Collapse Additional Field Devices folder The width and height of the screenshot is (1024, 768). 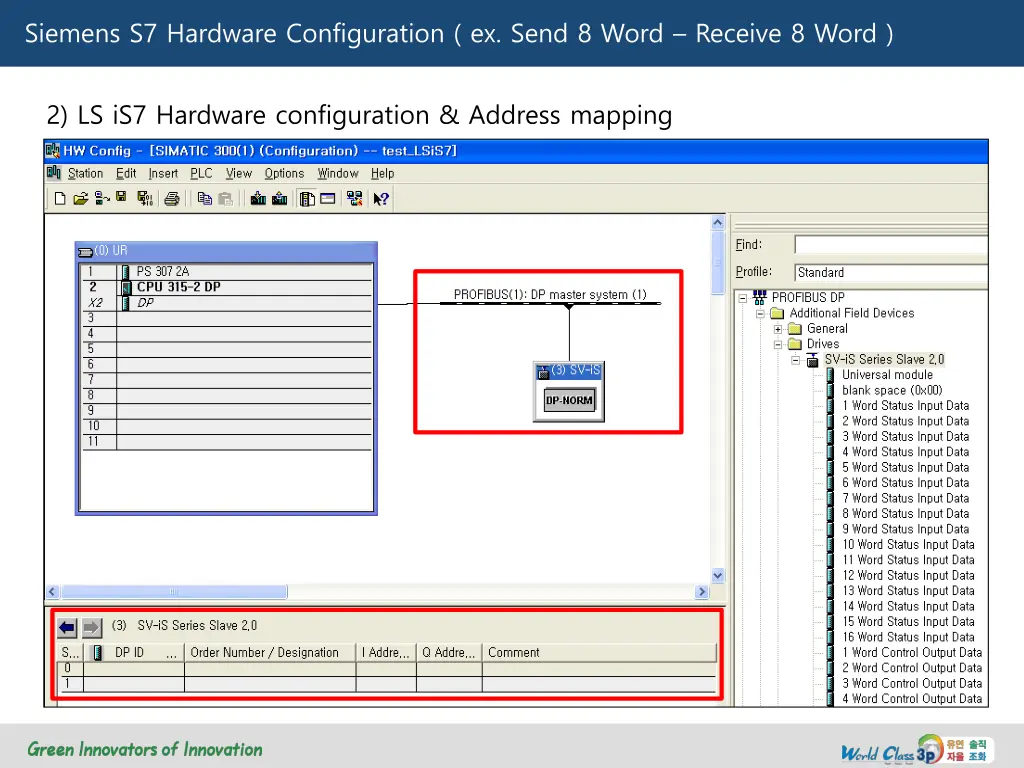click(x=760, y=314)
